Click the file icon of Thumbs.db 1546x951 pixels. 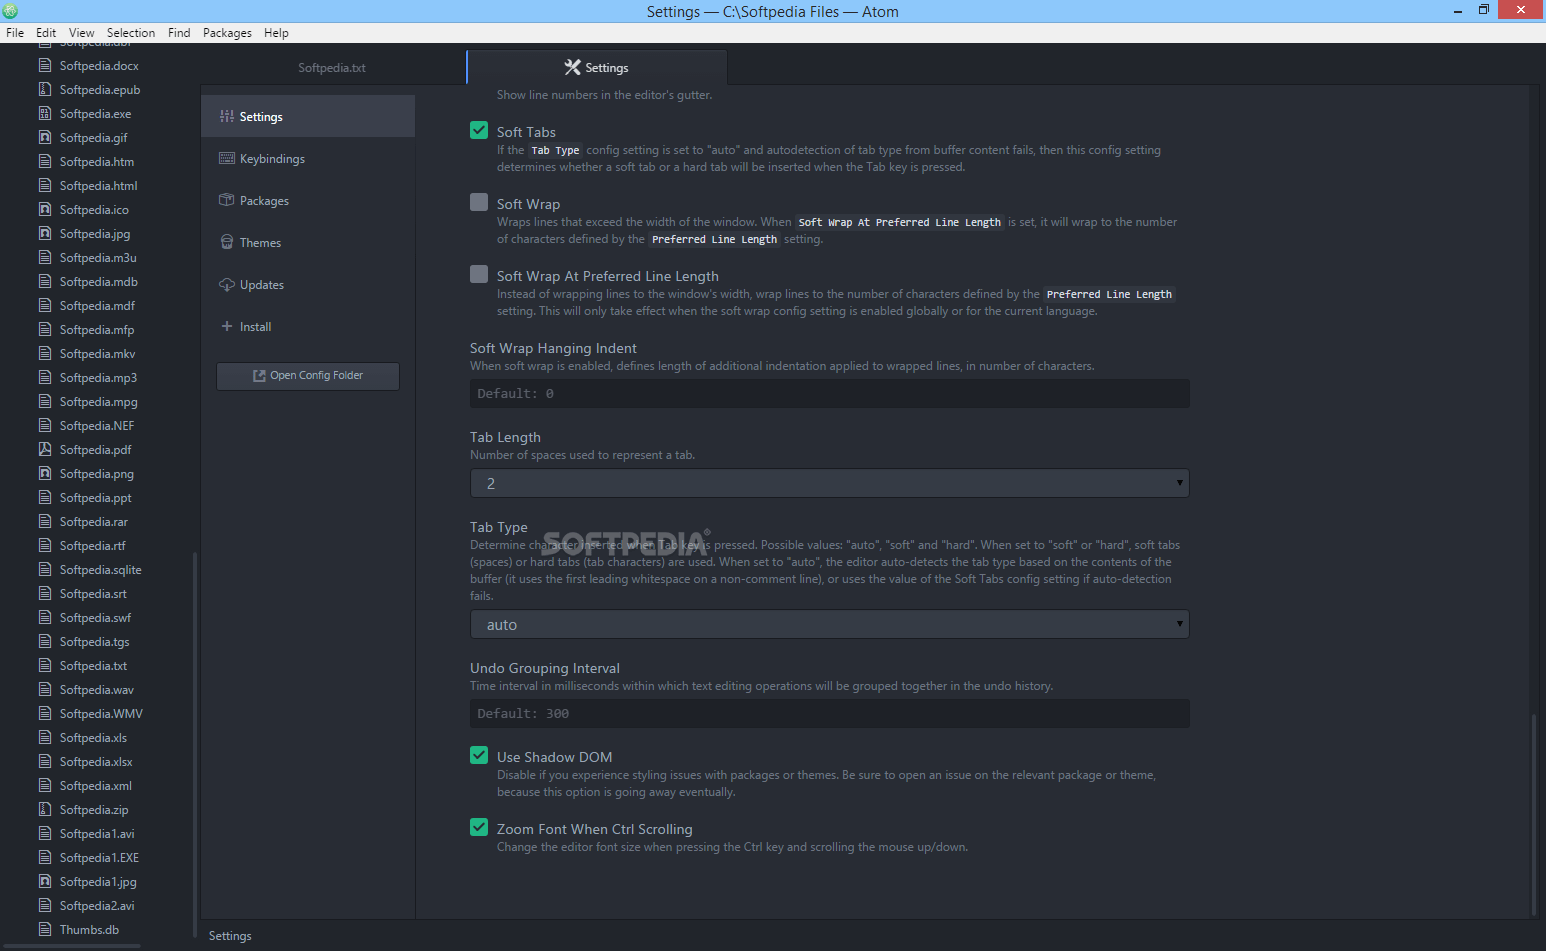(45, 929)
